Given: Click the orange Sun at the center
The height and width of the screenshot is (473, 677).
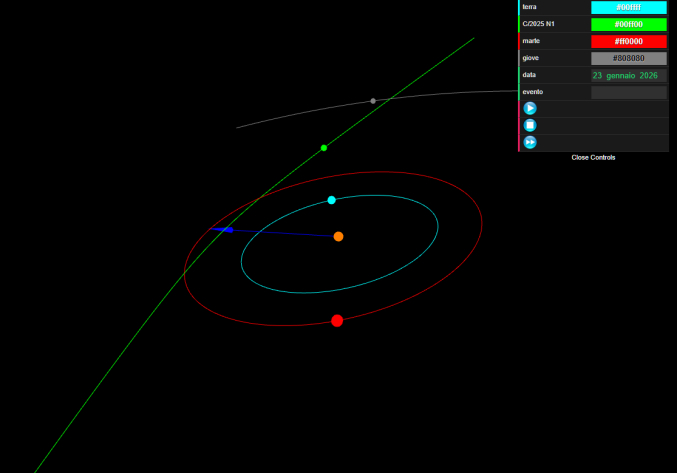Looking at the screenshot, I should (339, 237).
